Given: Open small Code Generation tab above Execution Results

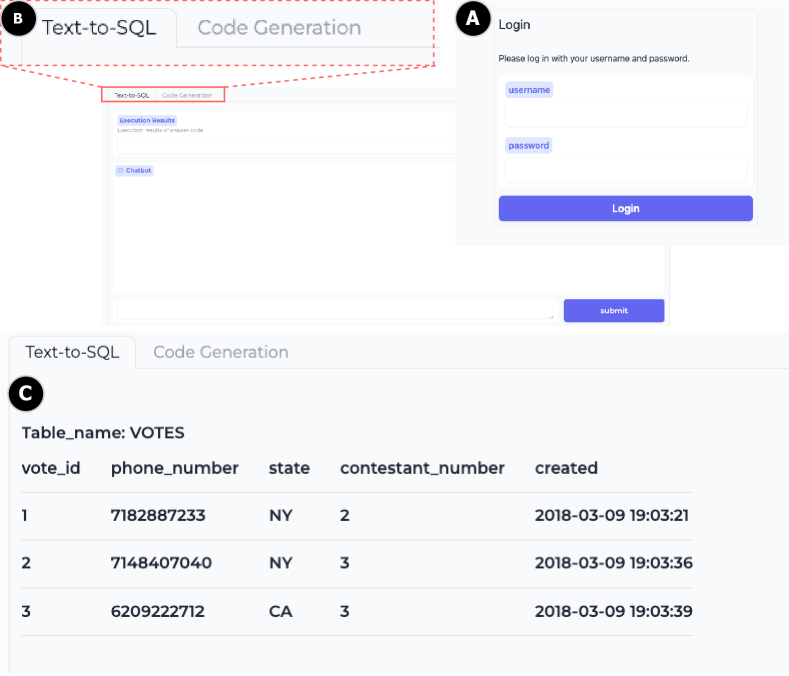Looking at the screenshot, I should coord(187,95).
